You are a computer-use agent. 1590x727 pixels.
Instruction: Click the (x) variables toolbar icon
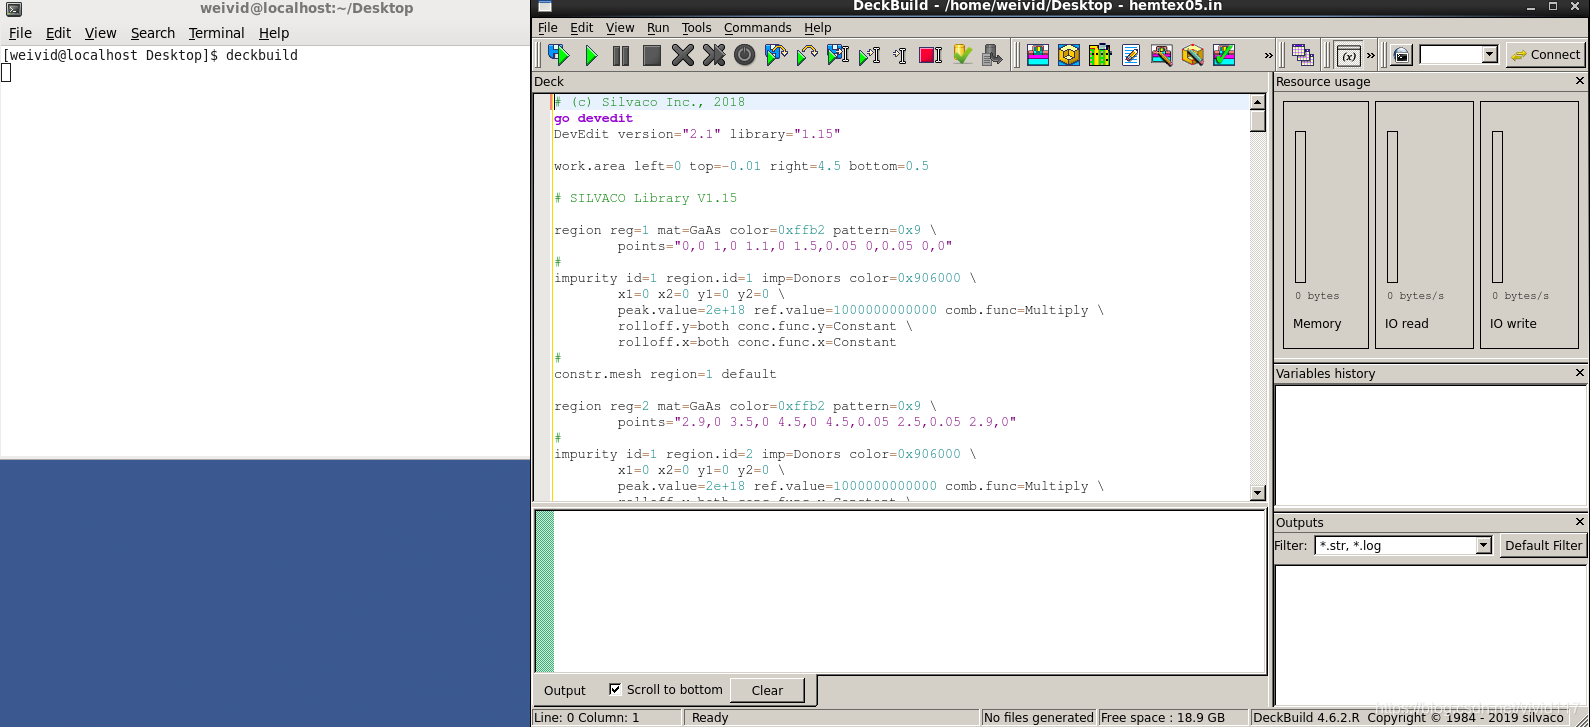point(1348,55)
